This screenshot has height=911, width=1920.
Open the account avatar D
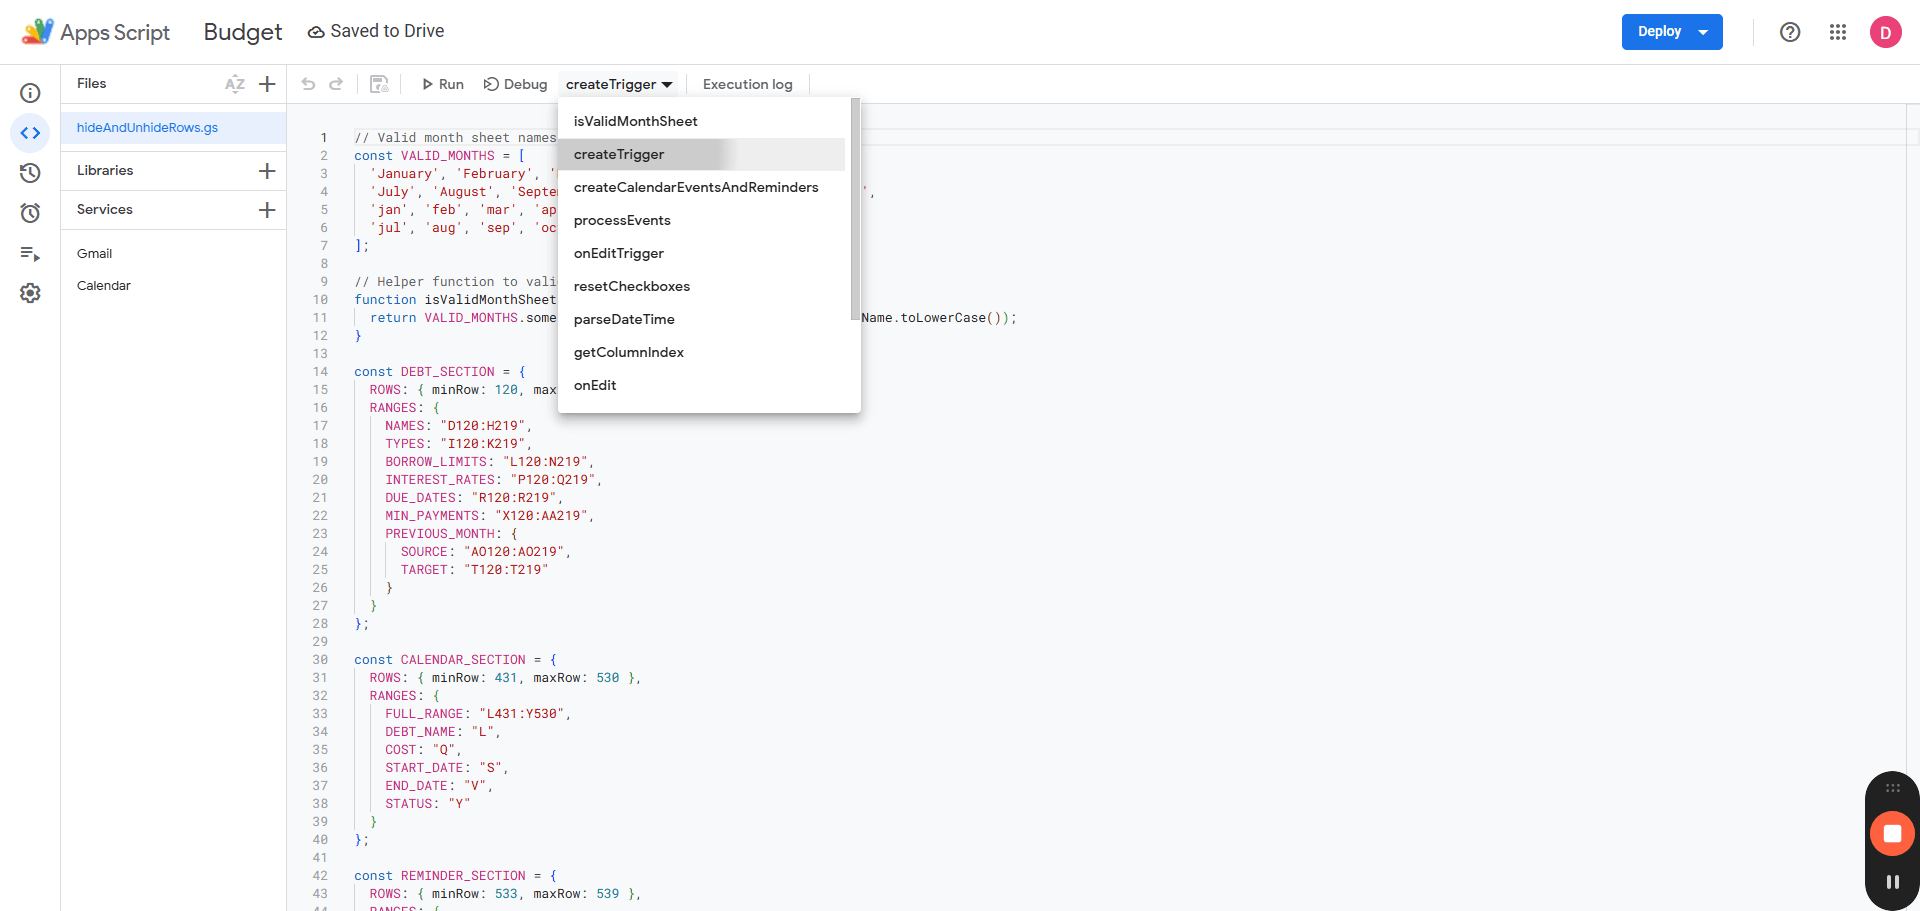(x=1886, y=32)
